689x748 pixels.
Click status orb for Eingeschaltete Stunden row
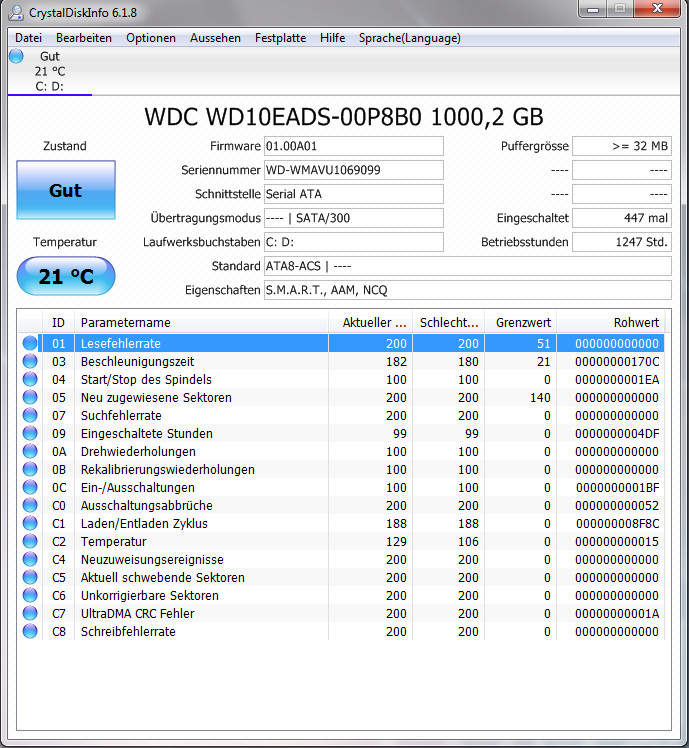(x=30, y=433)
